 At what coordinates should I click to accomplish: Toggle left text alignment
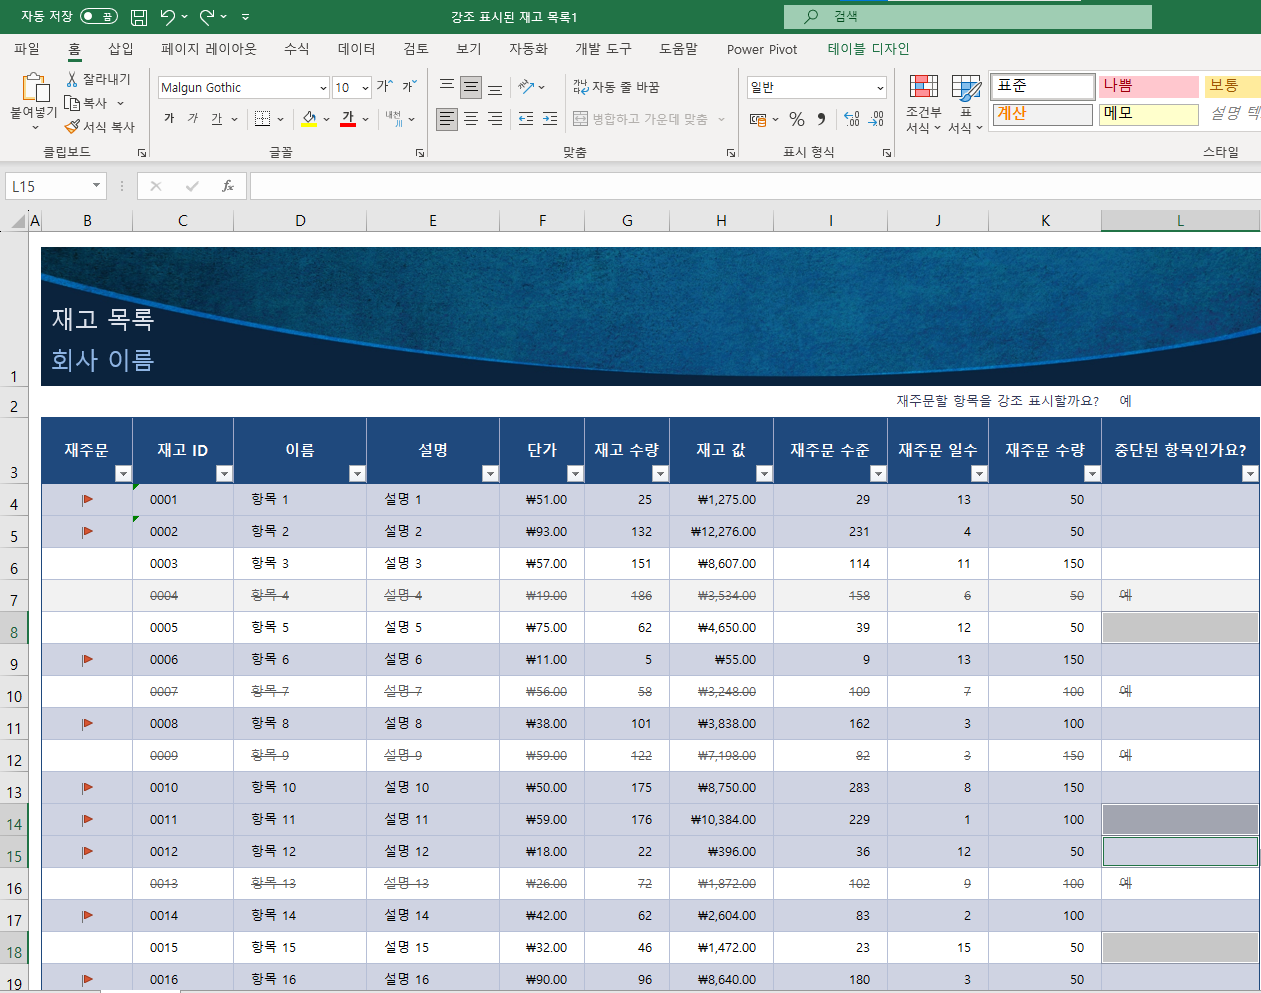[x=447, y=119]
